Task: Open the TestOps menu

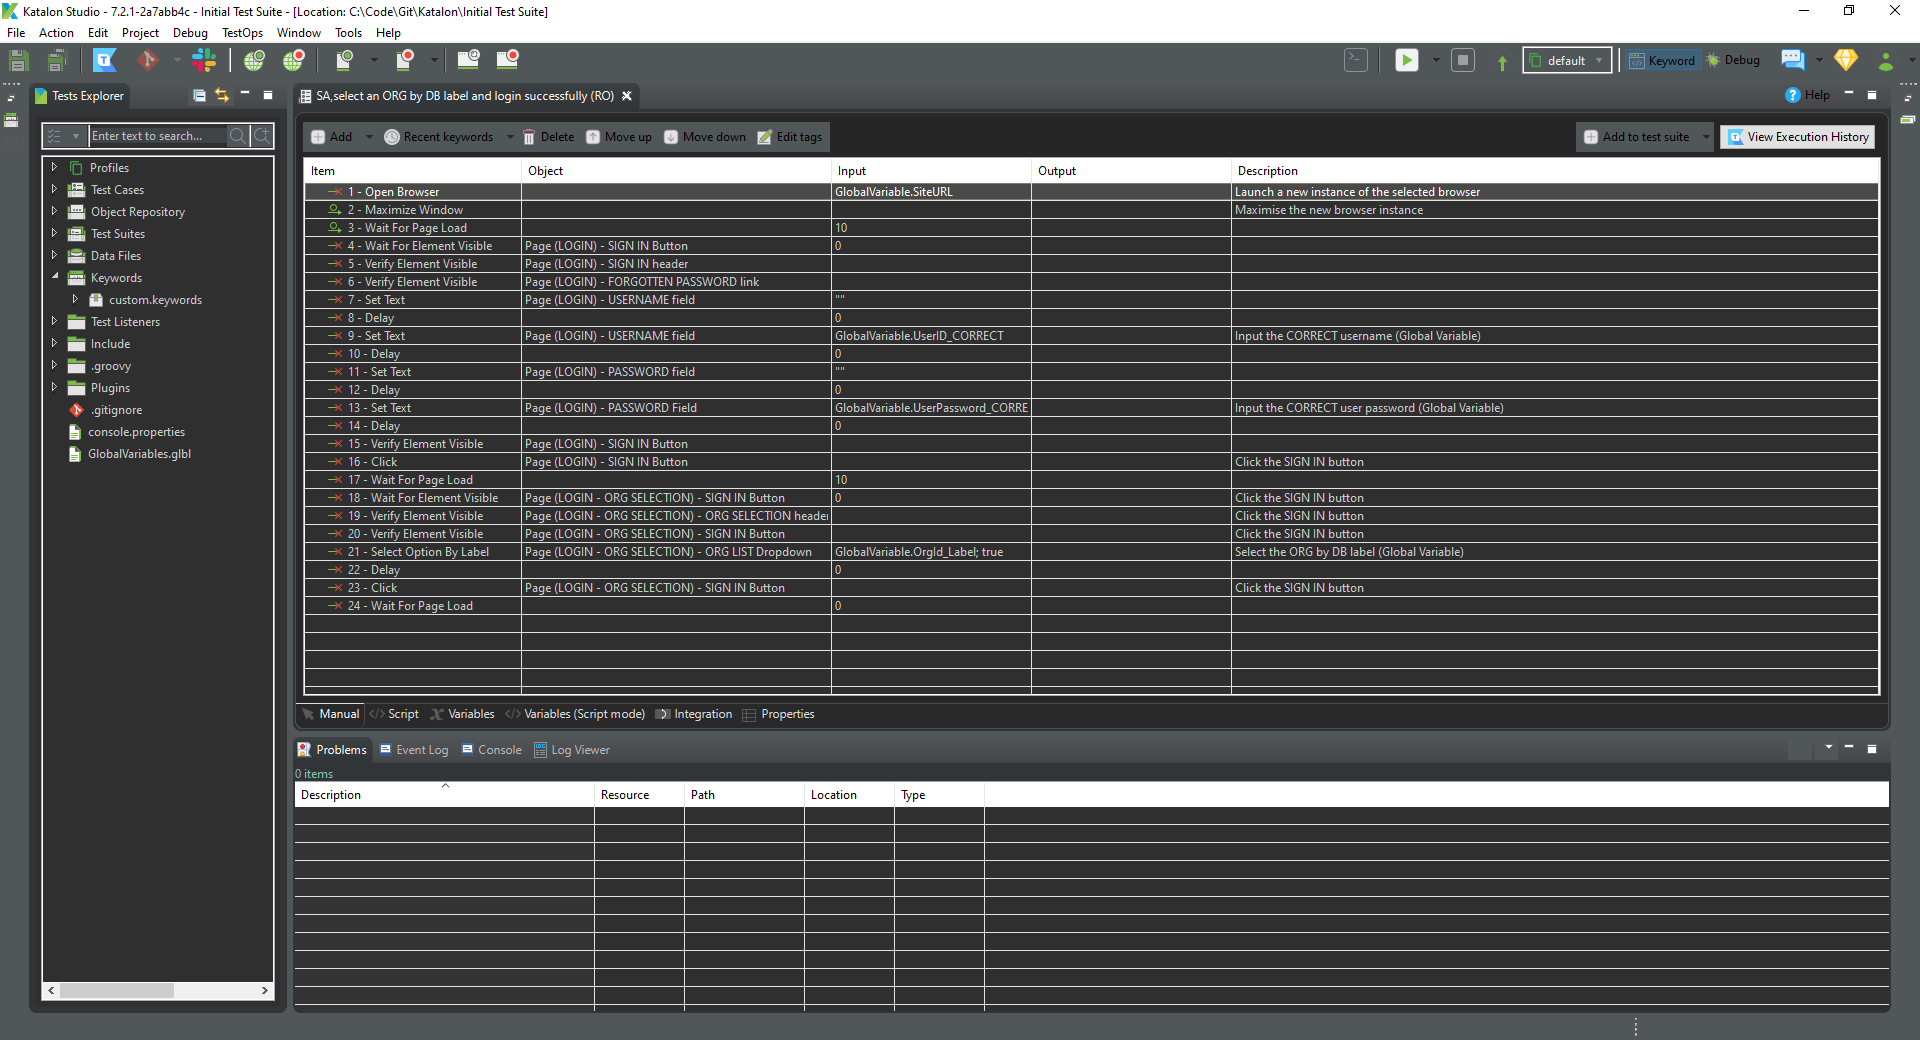Action: [242, 33]
